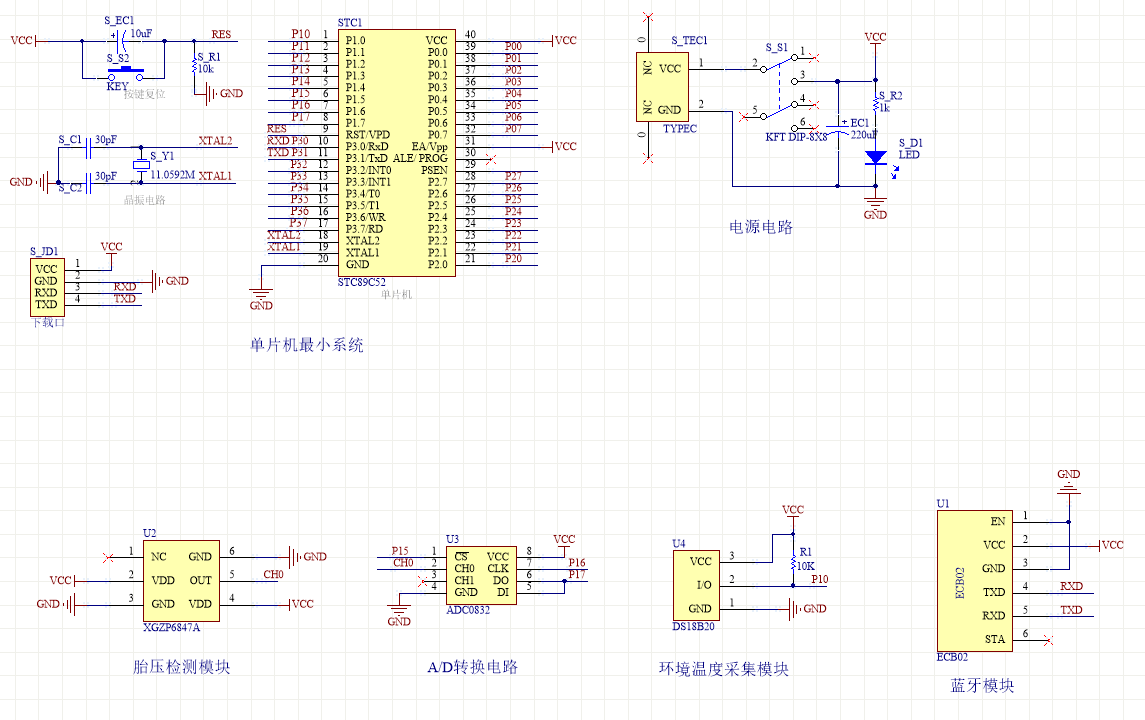Click the EA/Vpp pin name inside STC1
This screenshot has width=1145, height=720.
pyautogui.click(x=429, y=146)
